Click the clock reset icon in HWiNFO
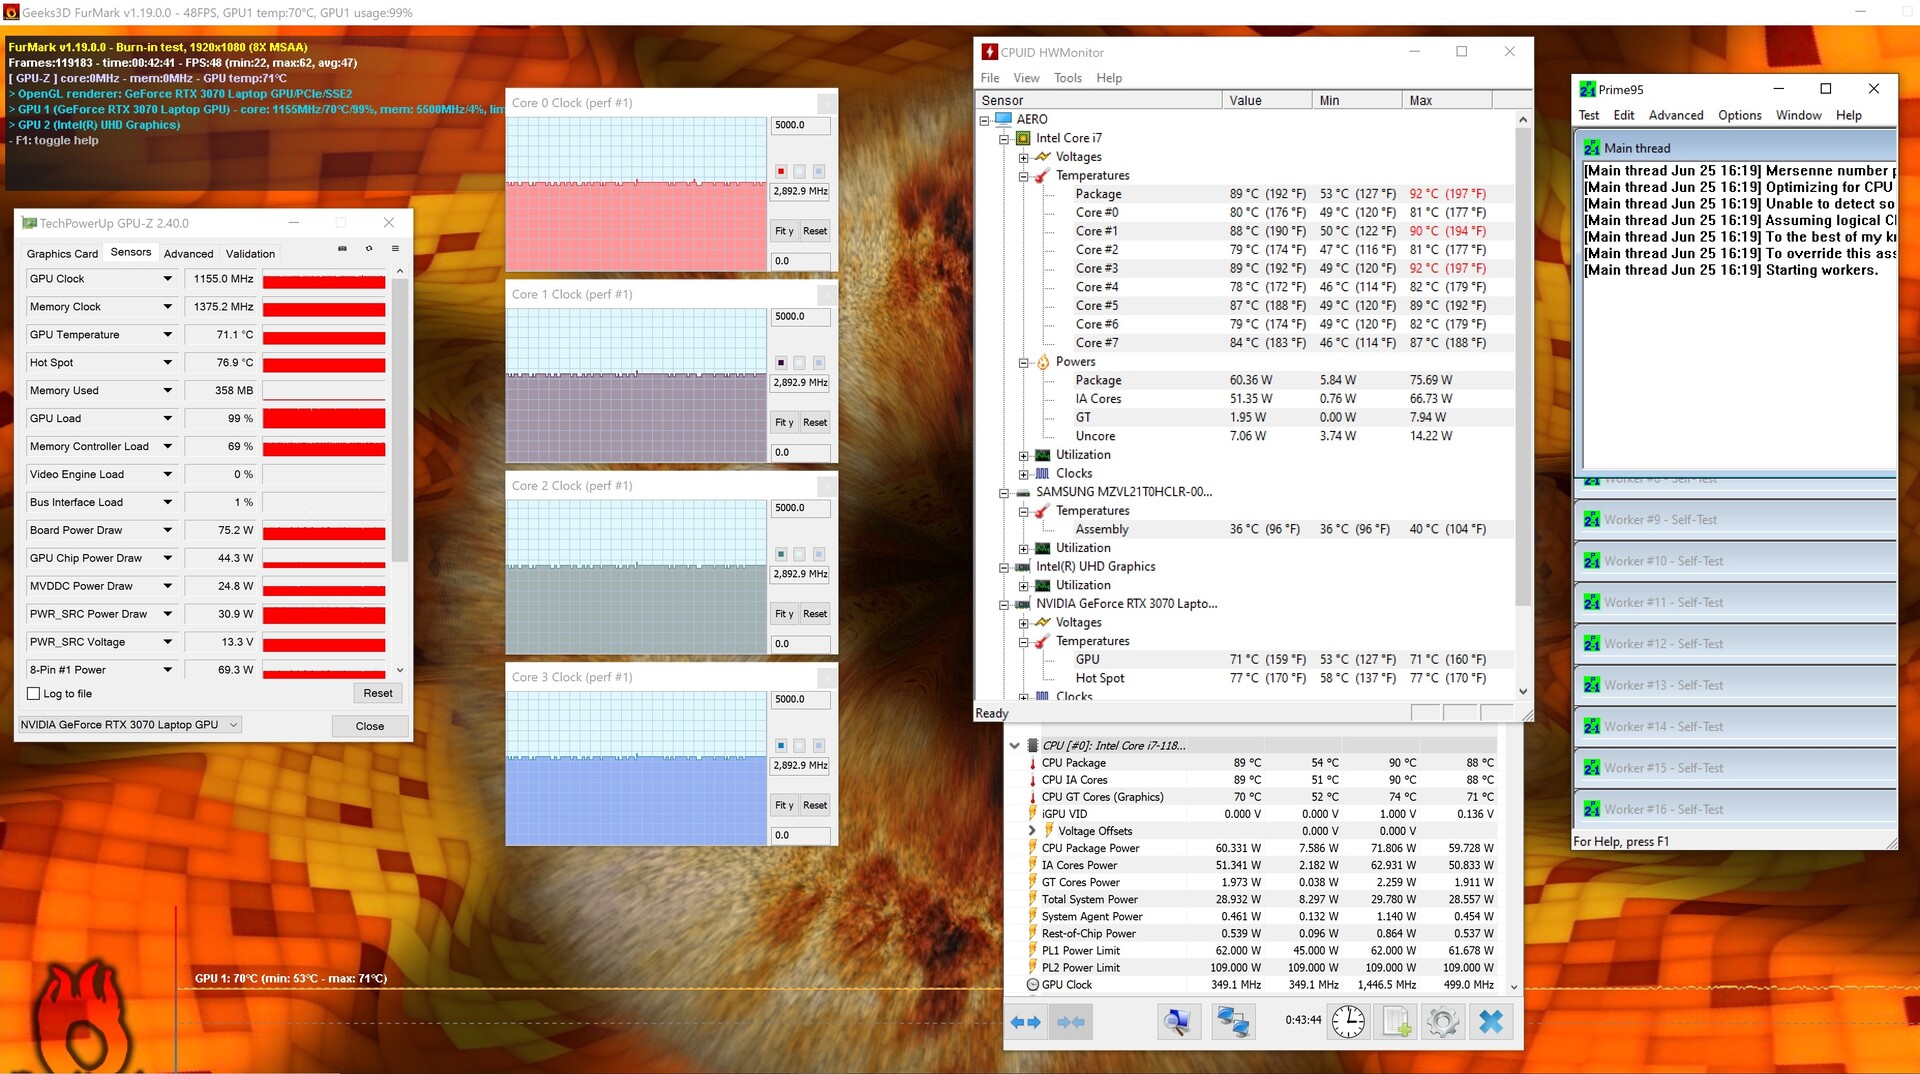Viewport: 1920px width, 1074px height. [1348, 1022]
